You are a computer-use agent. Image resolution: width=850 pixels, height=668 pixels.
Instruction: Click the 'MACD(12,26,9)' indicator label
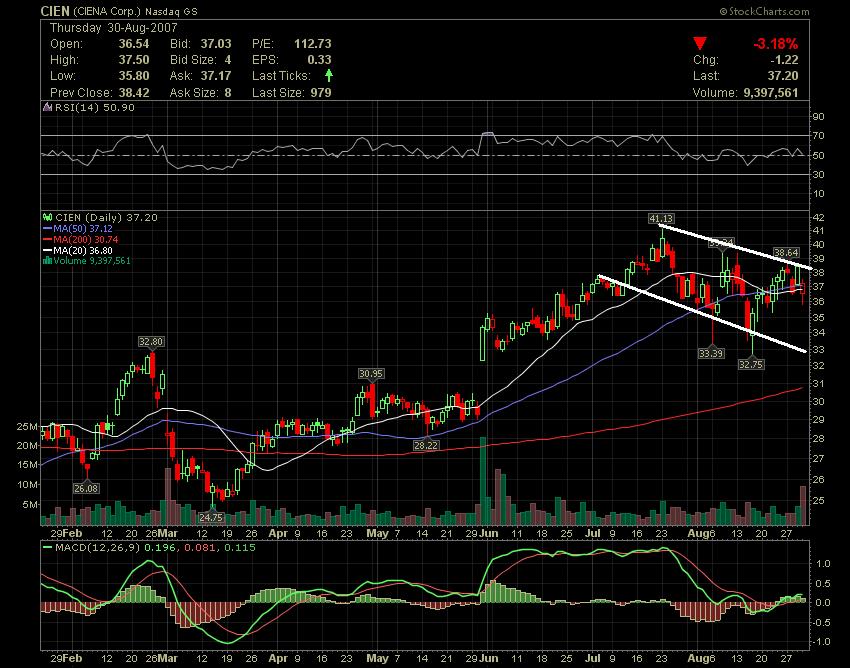98,548
